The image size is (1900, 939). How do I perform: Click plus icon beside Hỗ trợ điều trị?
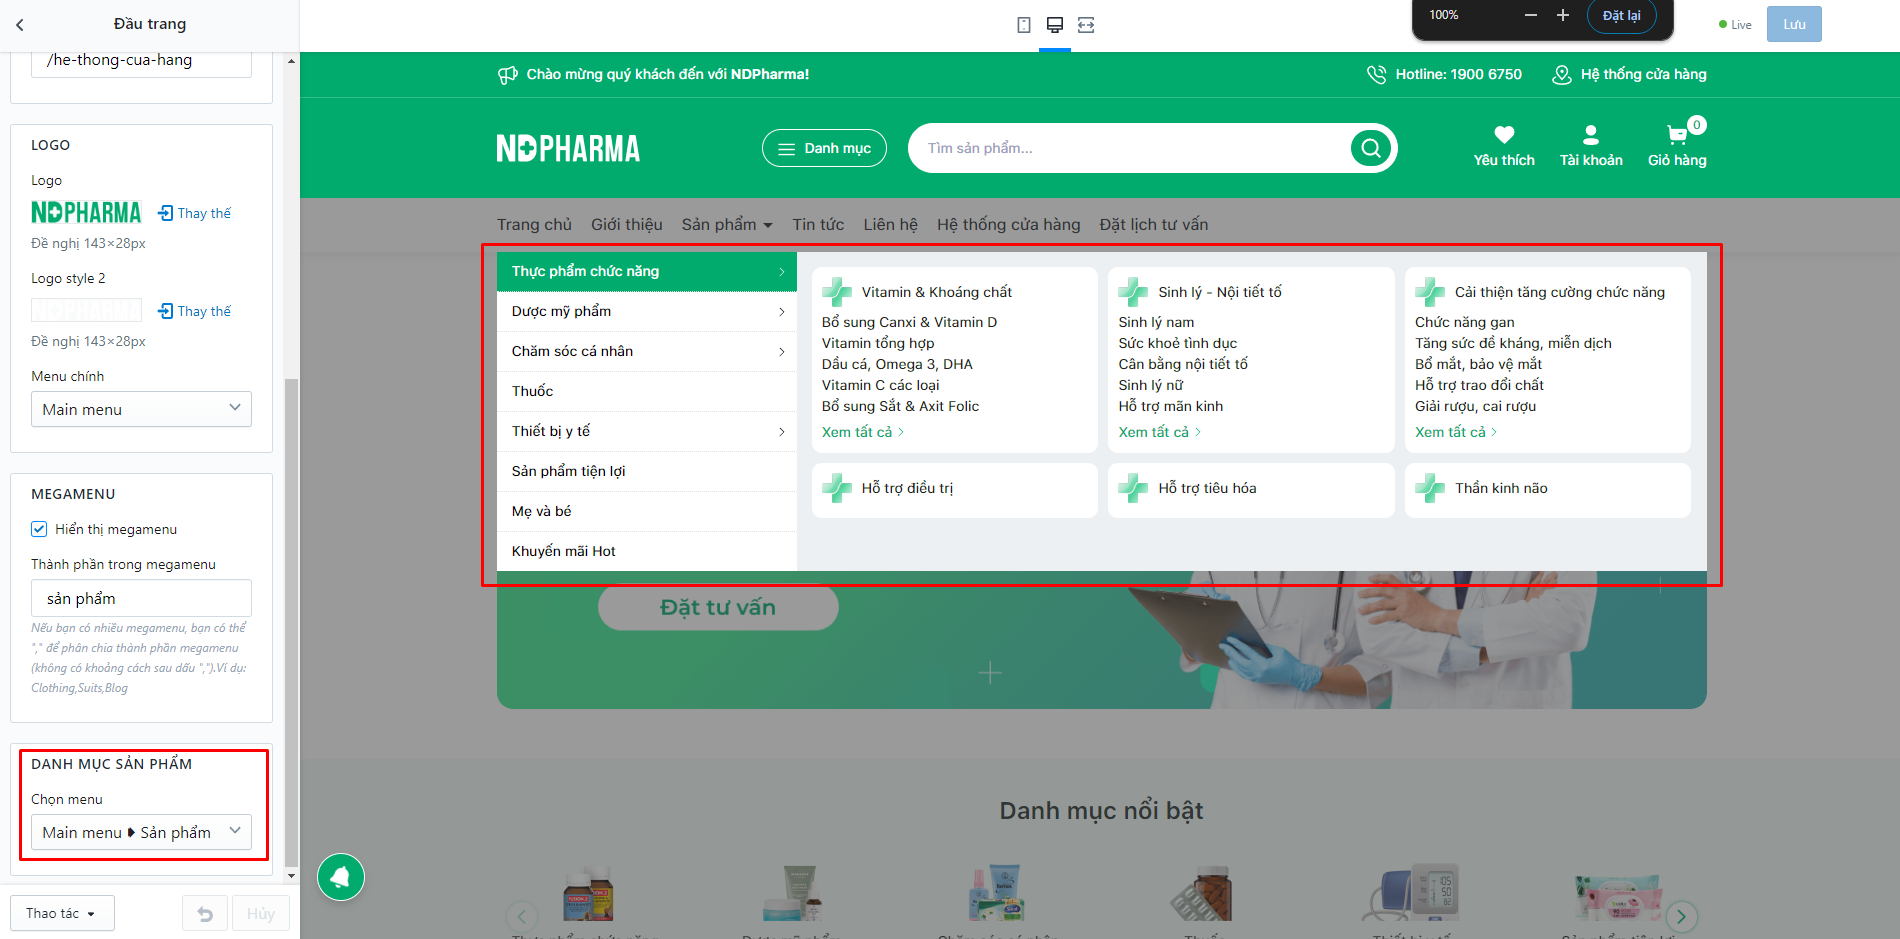[x=837, y=488]
